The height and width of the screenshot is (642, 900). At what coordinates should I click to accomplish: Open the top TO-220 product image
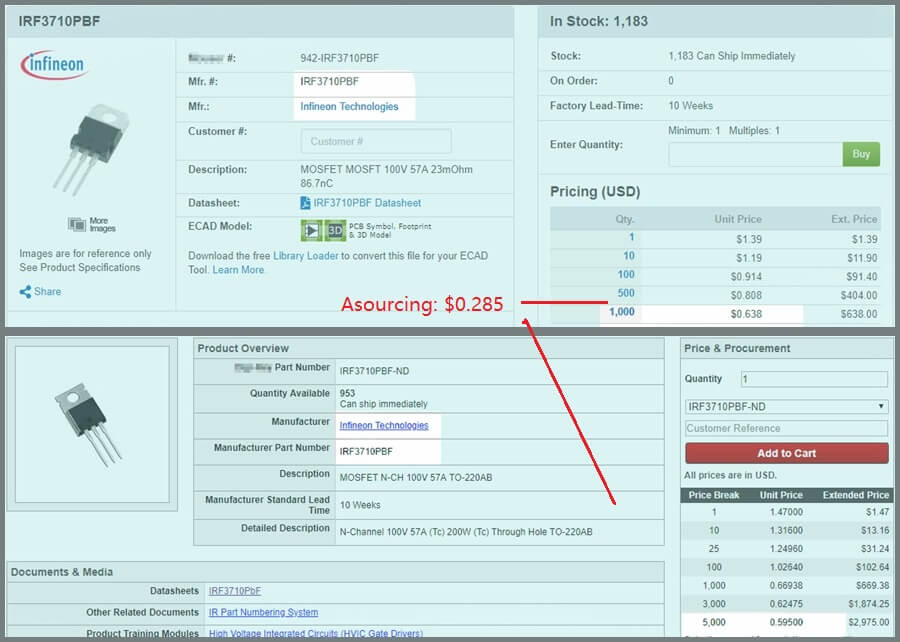(92, 148)
